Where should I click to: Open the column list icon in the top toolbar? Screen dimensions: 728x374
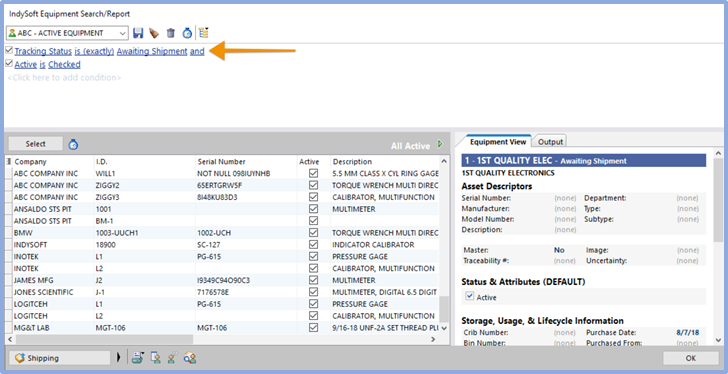(203, 32)
